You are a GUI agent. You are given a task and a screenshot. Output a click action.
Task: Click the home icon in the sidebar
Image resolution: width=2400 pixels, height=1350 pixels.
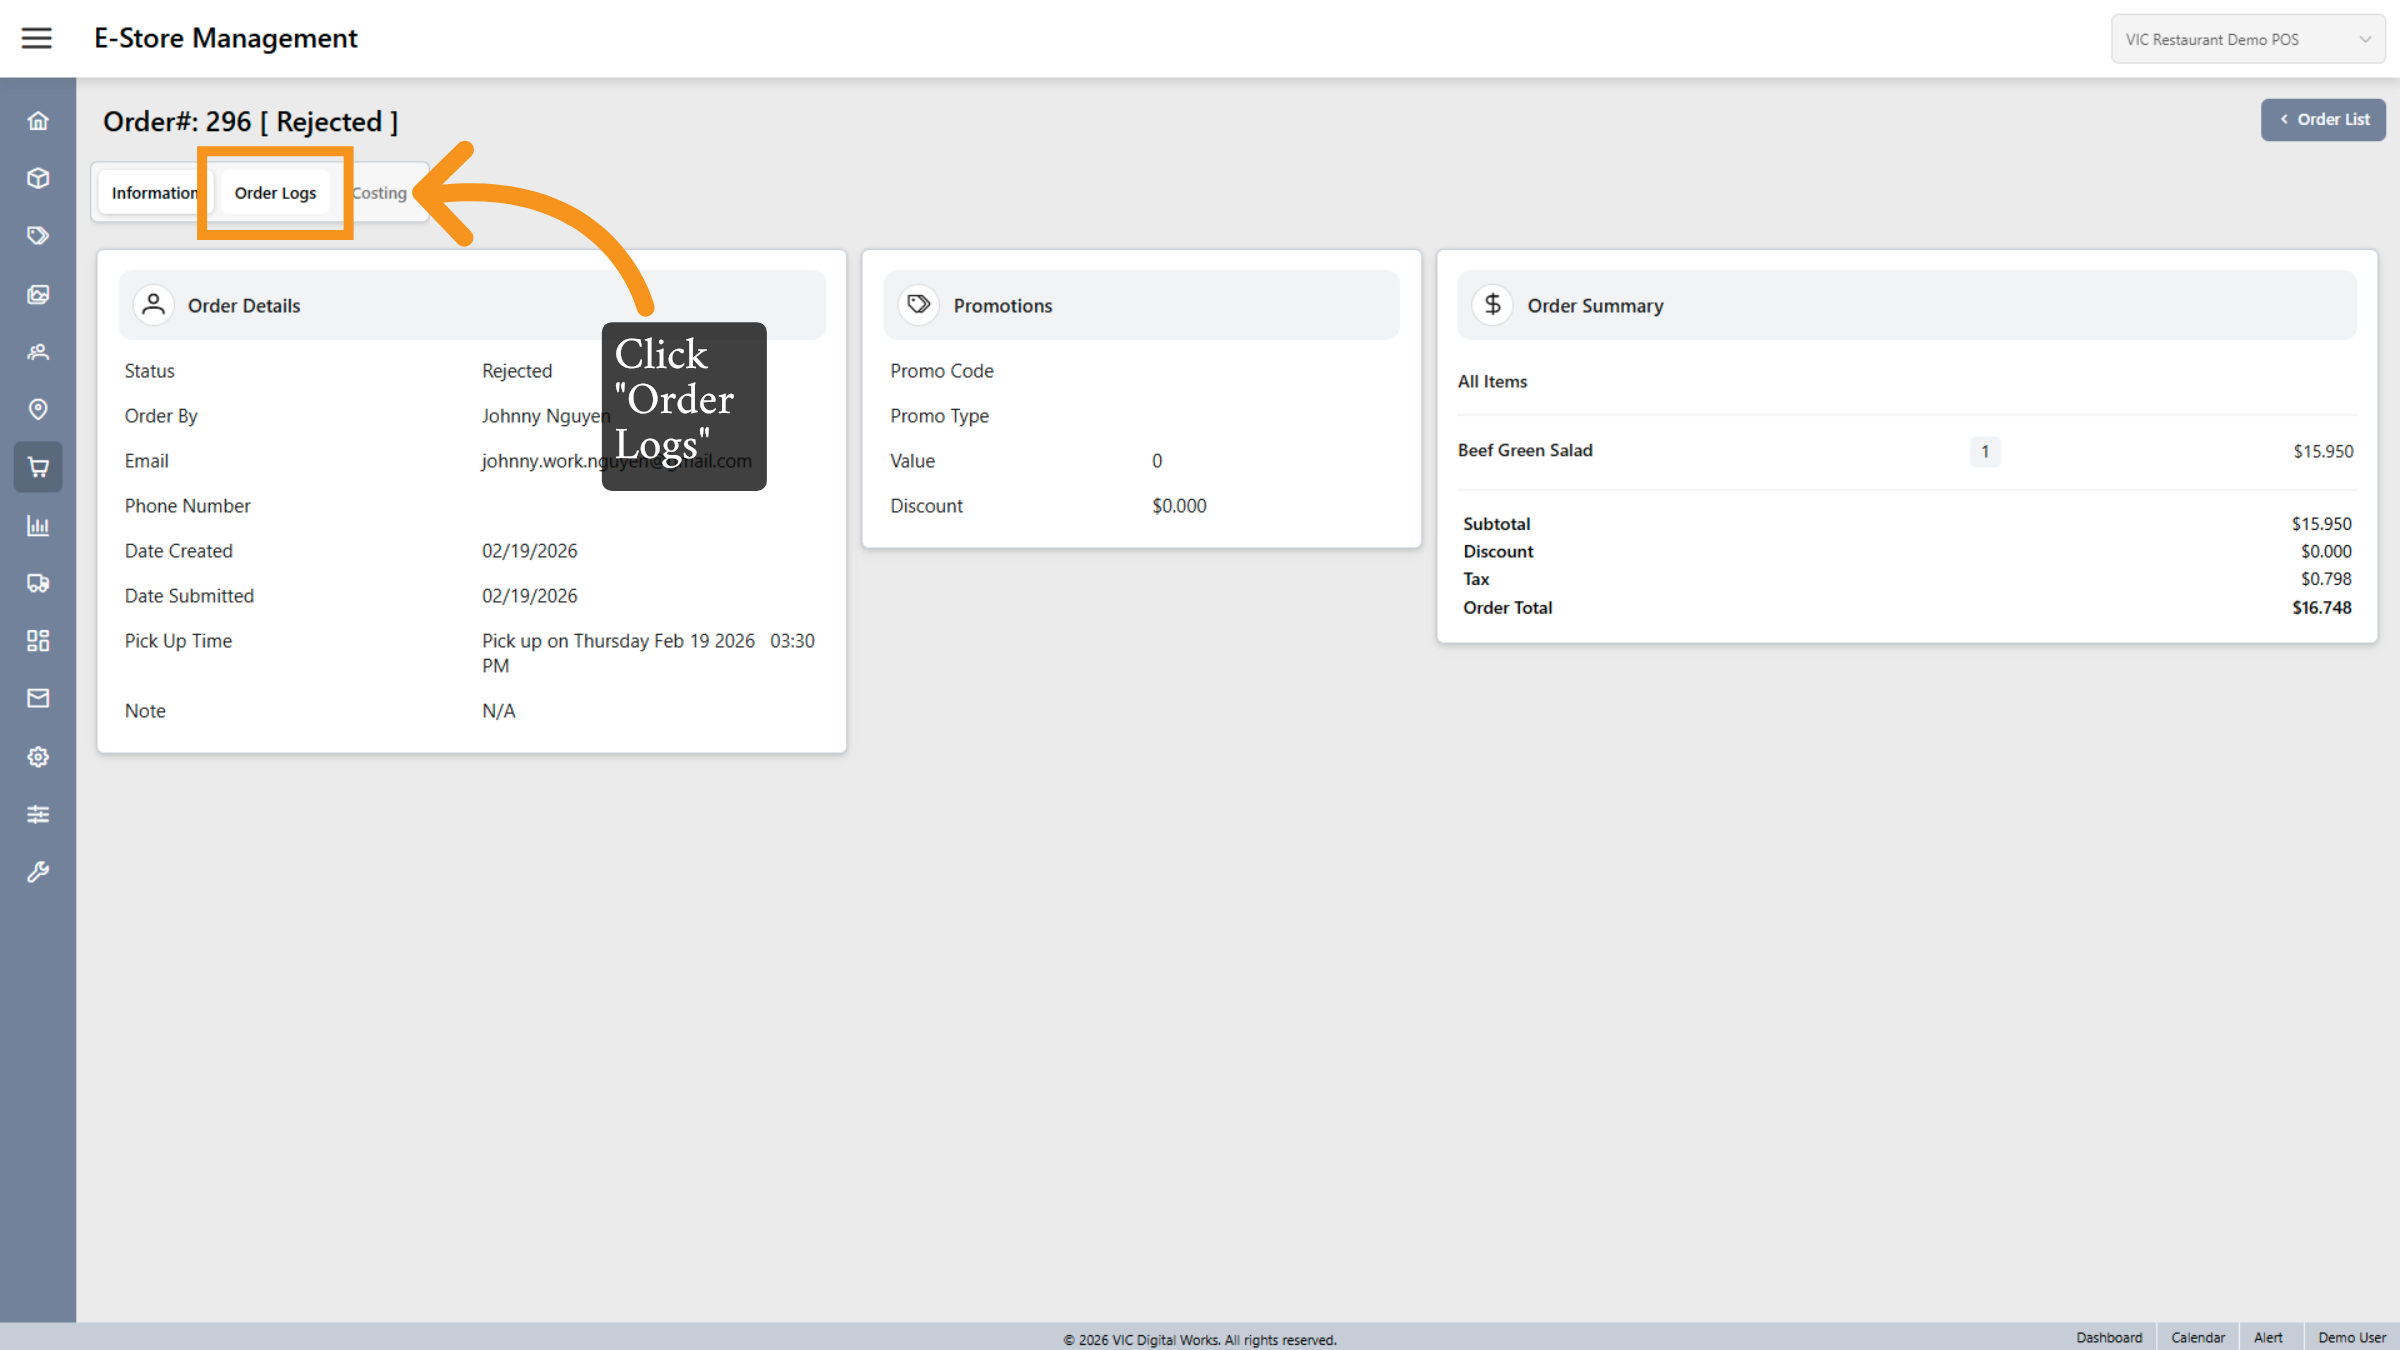click(x=38, y=121)
